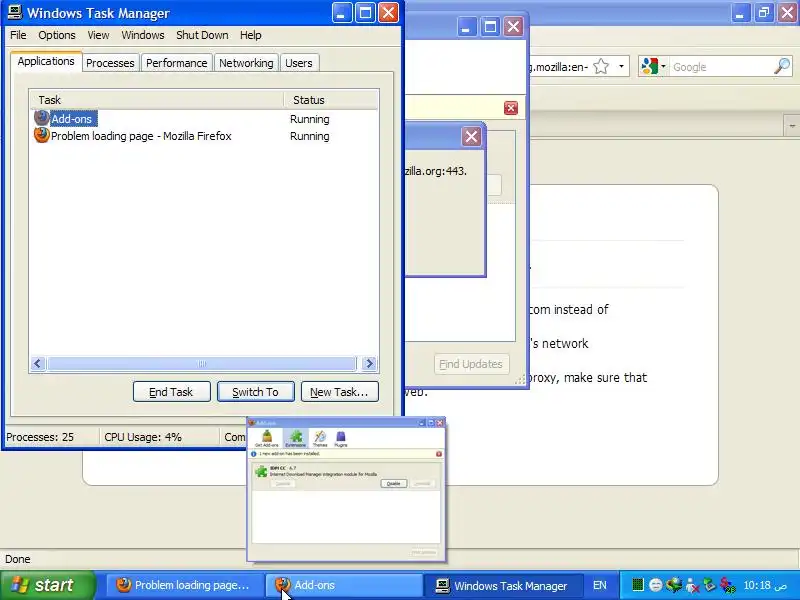Open the bookmark star history dropdown arrow
This screenshot has height=600, width=800.
pos(621,66)
